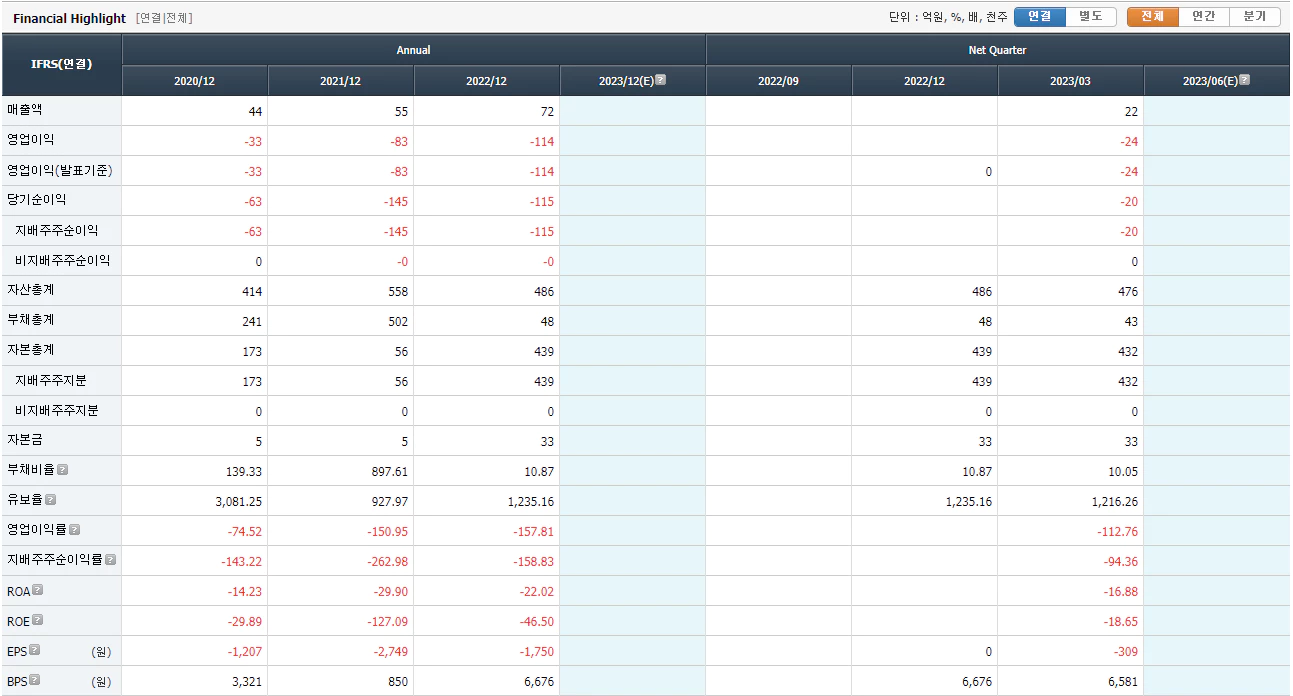Select the 자본금 row label
The image size is (1293, 696).
click(x=25, y=440)
